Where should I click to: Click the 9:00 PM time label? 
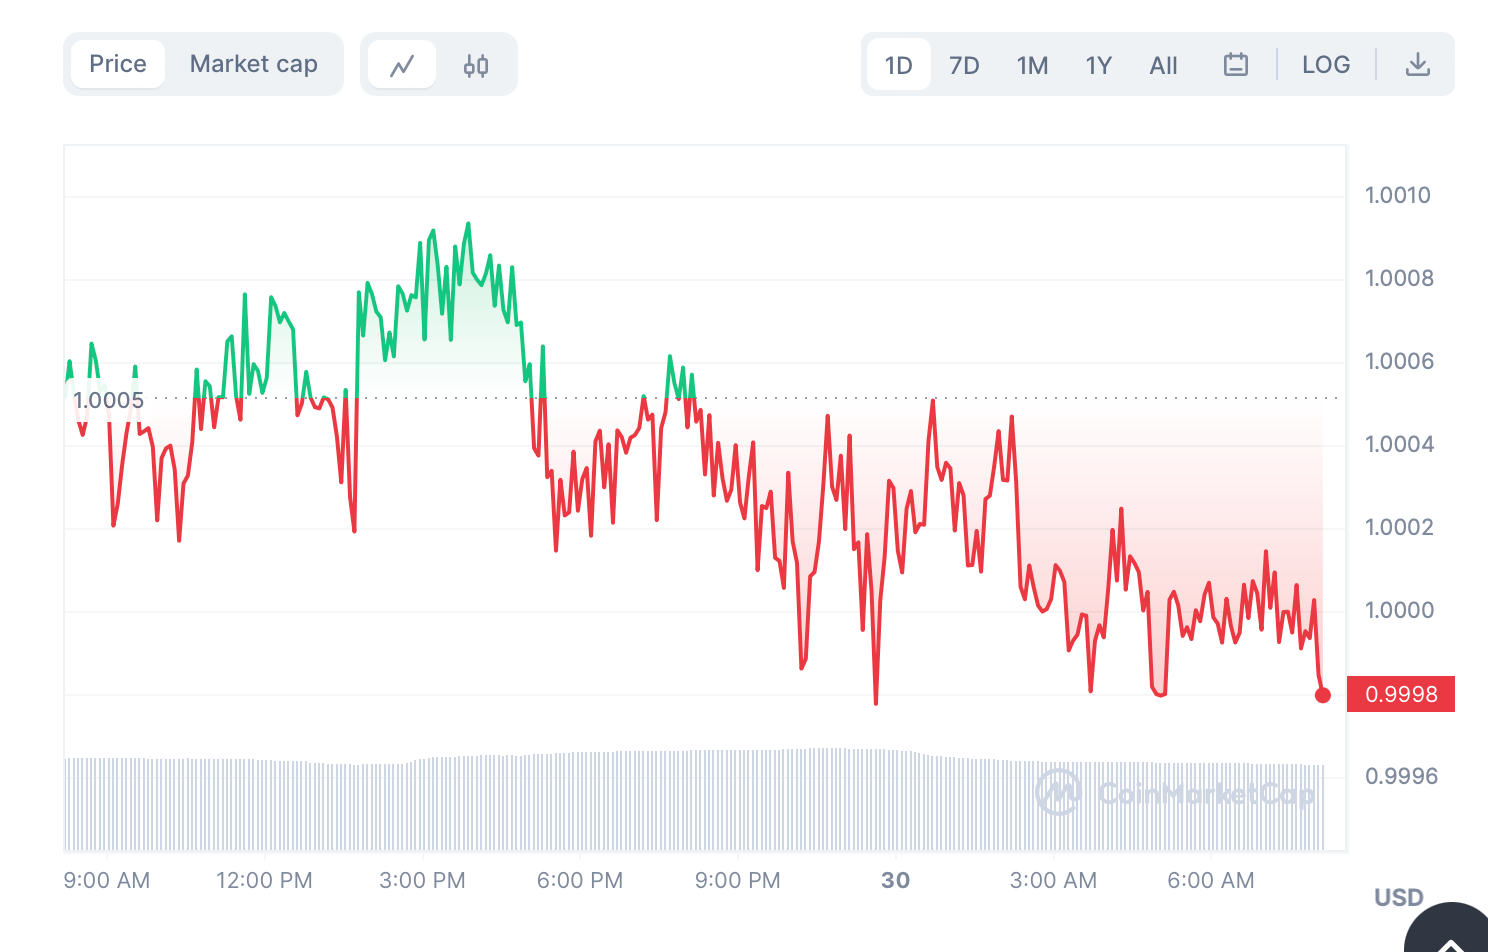click(x=738, y=880)
